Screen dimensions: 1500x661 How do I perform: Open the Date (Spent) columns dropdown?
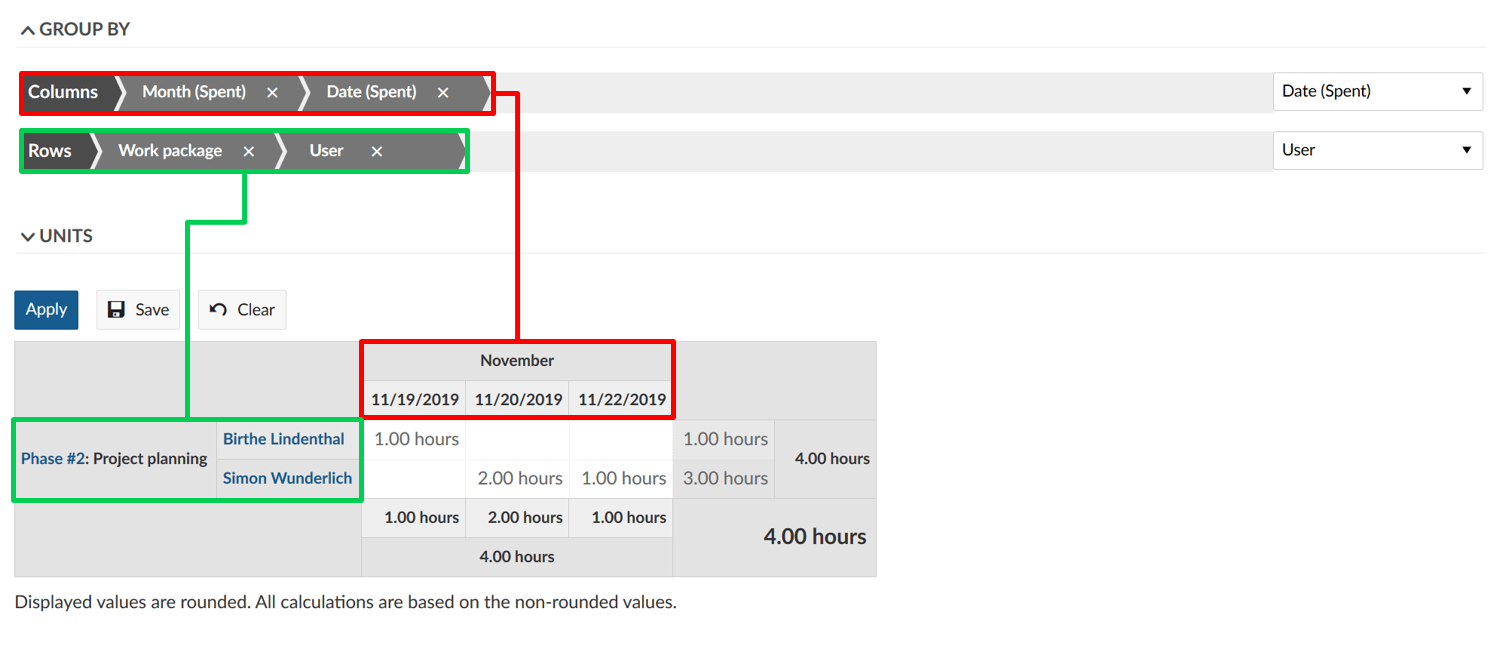[x=1377, y=91]
